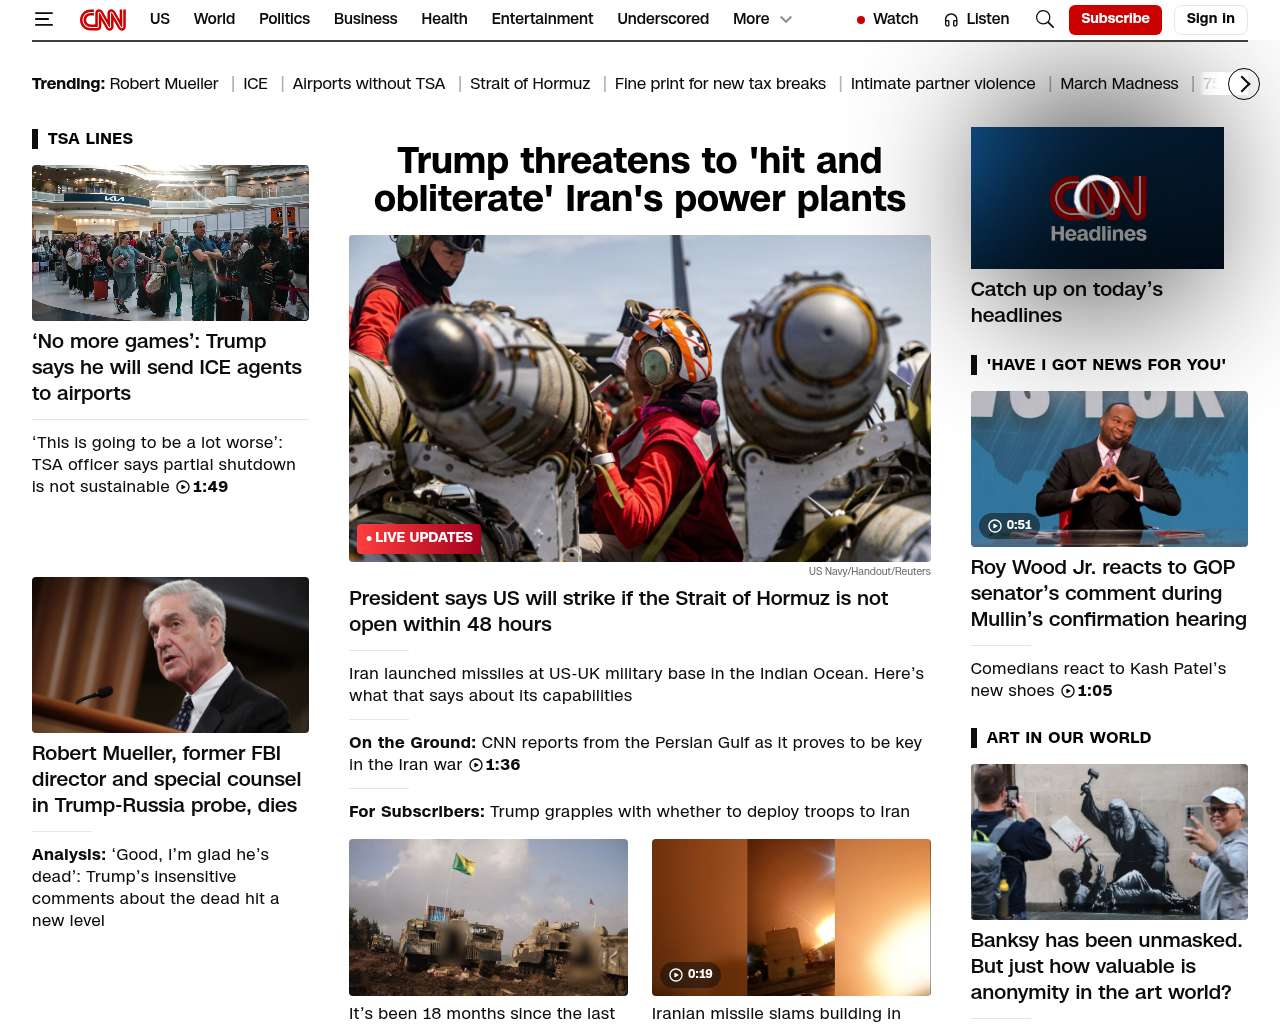Open the Banksy mural photo thumbnail

(x=1109, y=842)
